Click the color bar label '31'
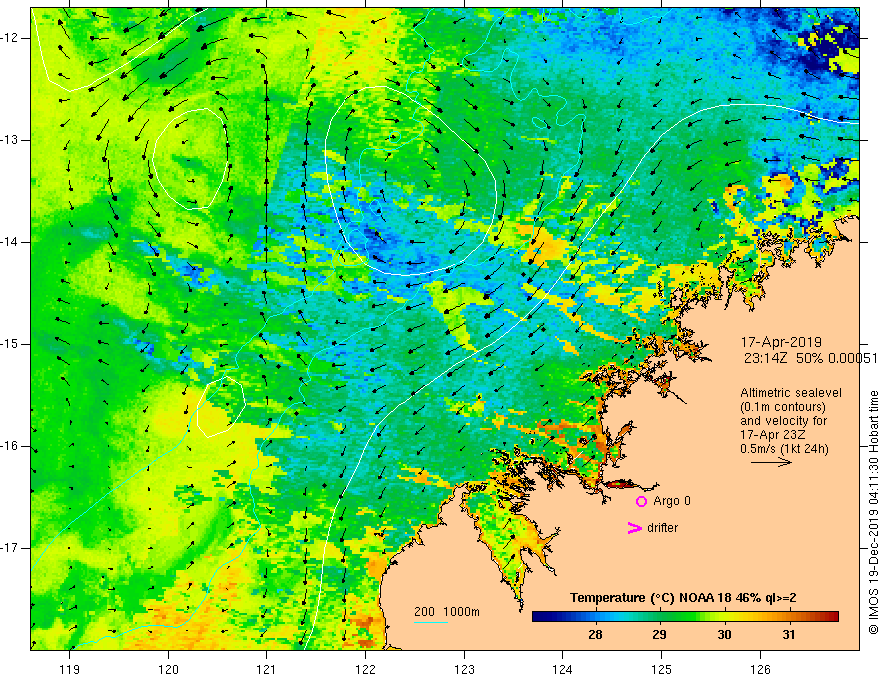The image size is (880, 680). pos(789,635)
